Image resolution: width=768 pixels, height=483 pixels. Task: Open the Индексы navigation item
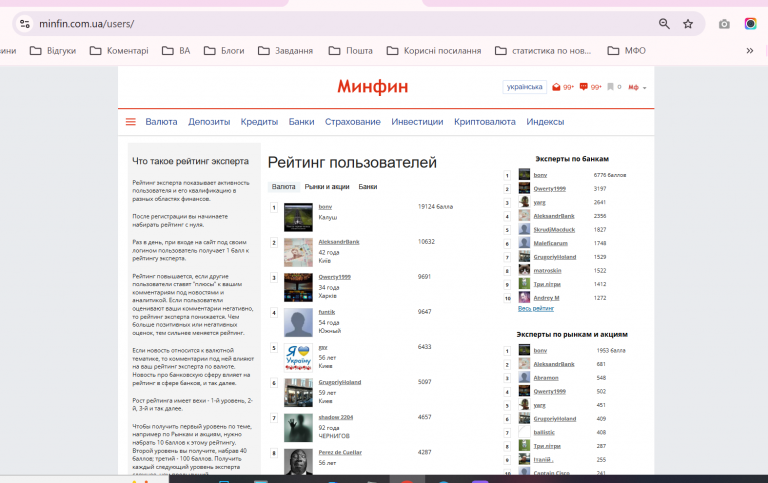[x=545, y=121]
